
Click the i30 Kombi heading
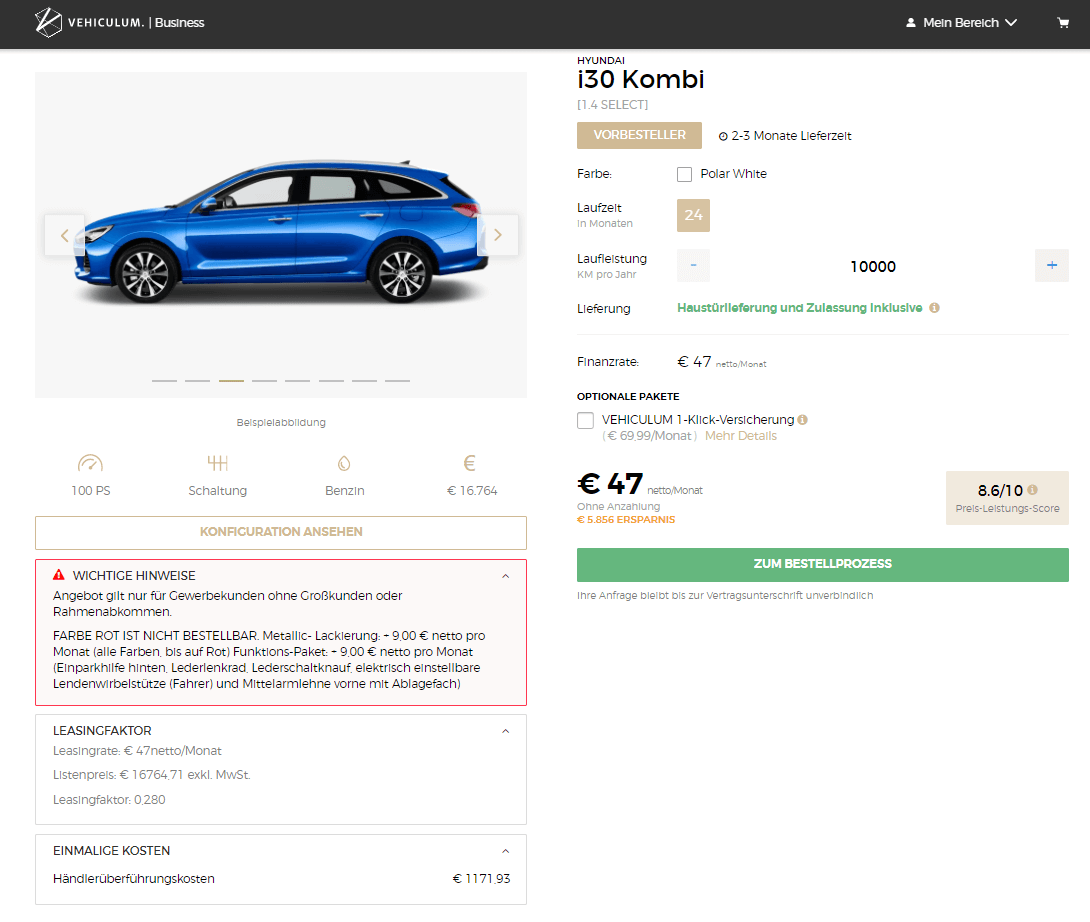click(x=640, y=79)
